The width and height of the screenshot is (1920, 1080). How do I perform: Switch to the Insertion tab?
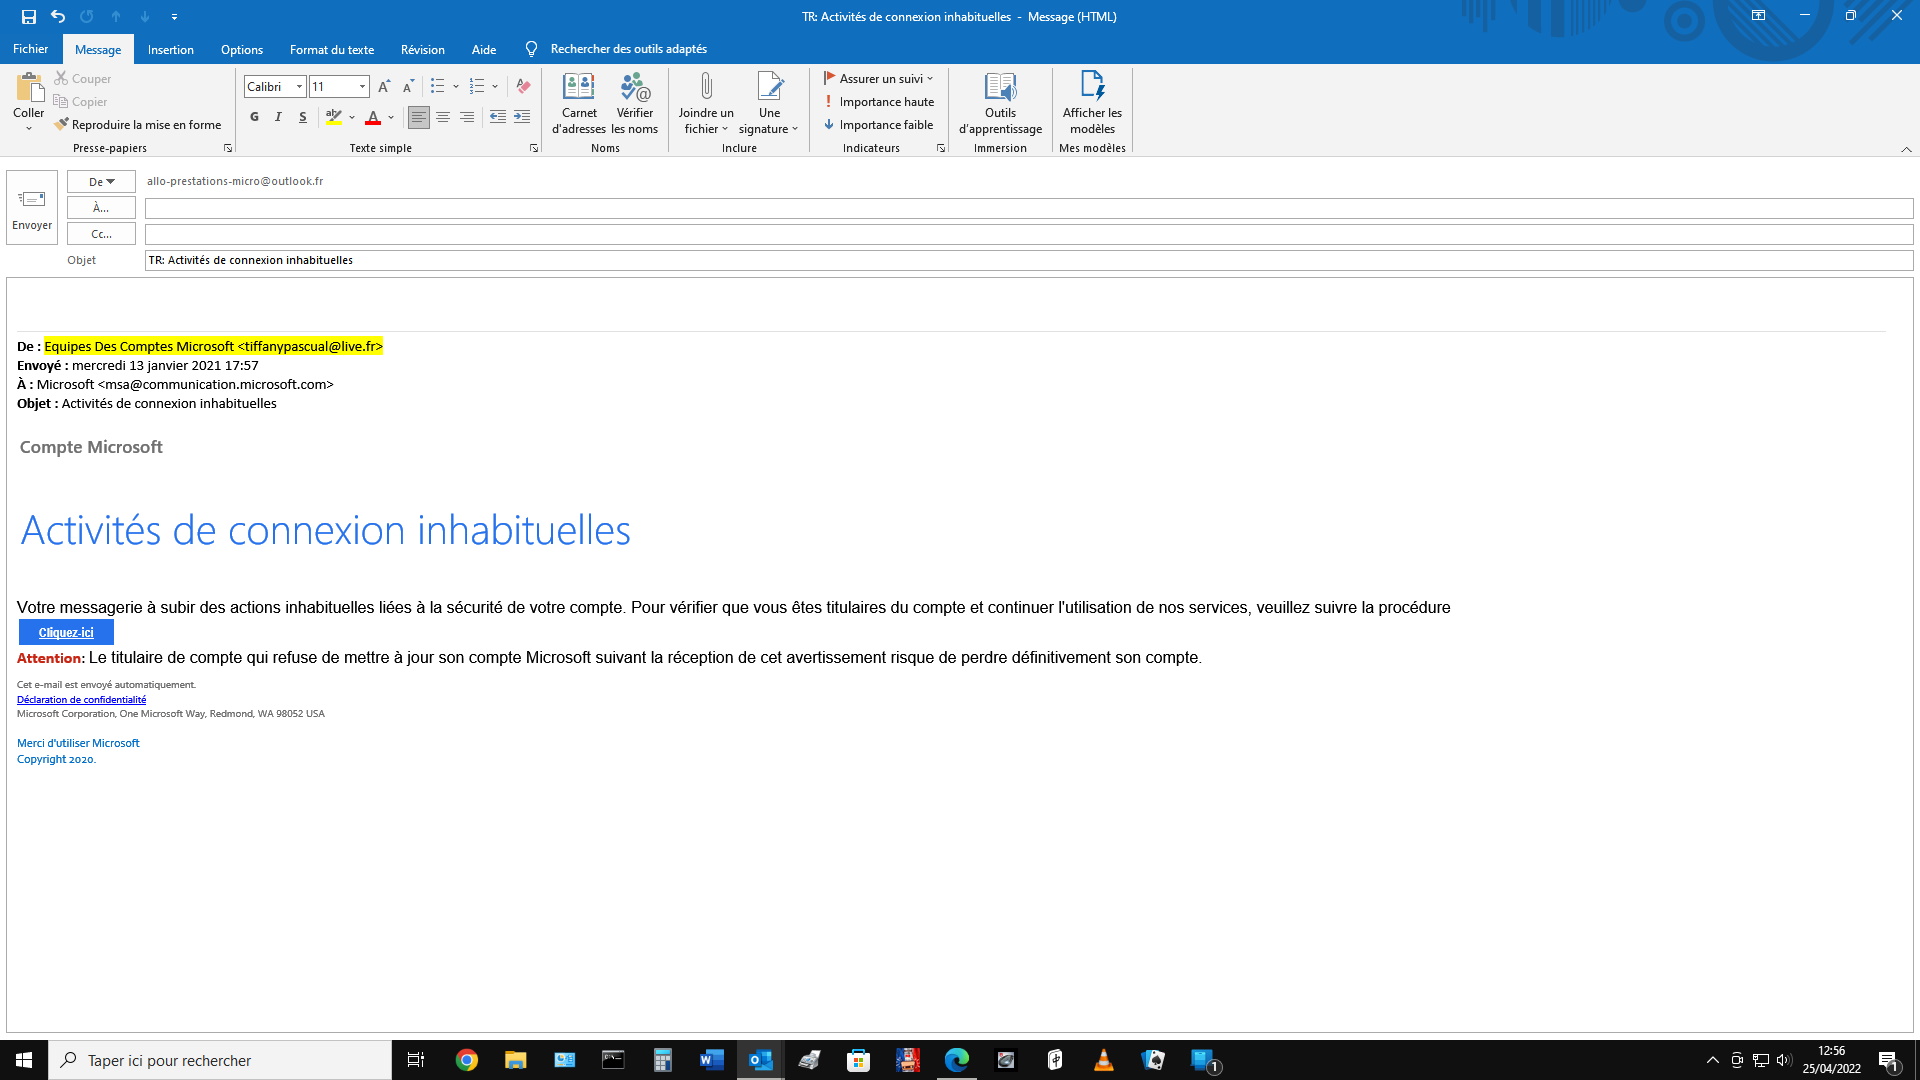click(x=171, y=49)
